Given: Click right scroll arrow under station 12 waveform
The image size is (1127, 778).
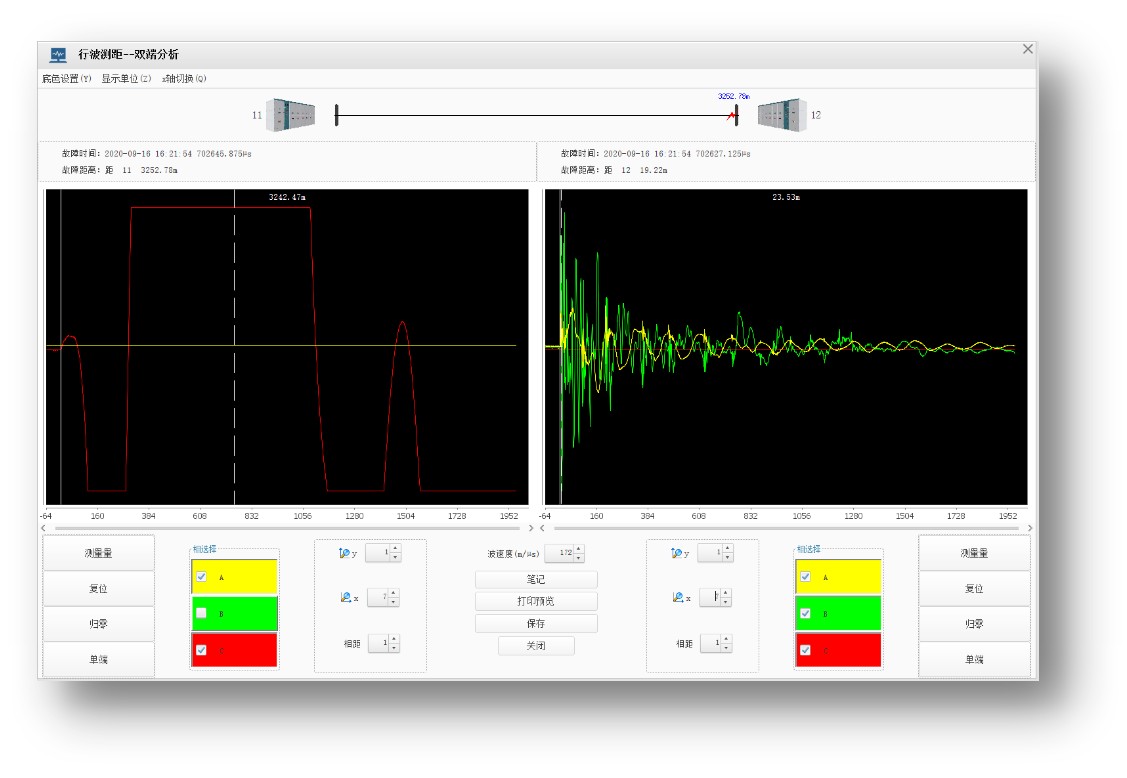Looking at the screenshot, I should click(x=1030, y=528).
